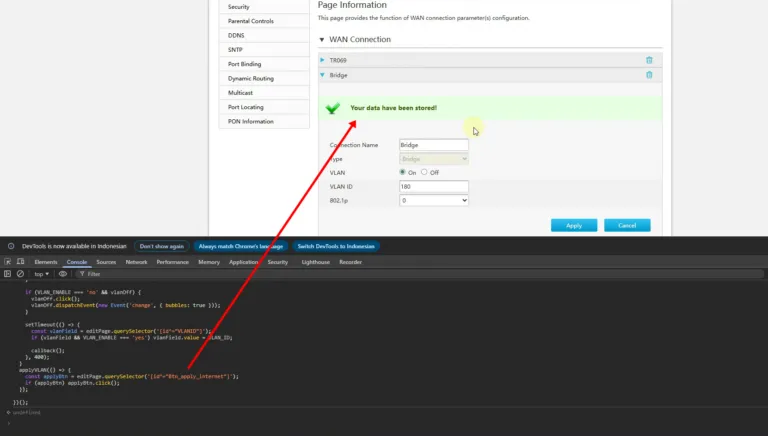Focus the console Filter input field

pos(421,274)
